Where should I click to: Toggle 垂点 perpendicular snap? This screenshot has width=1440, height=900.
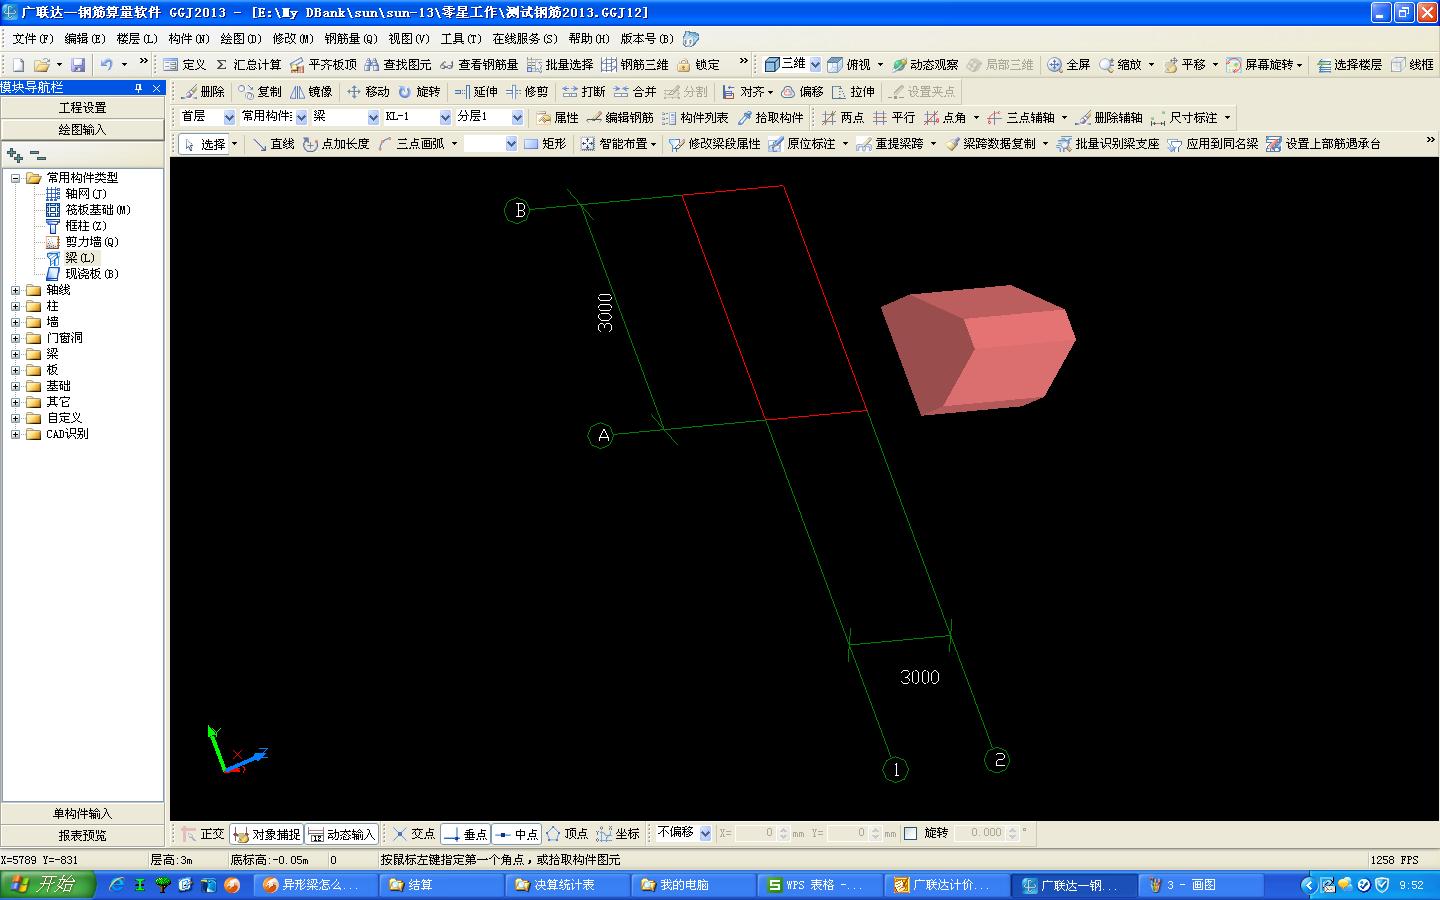point(465,833)
